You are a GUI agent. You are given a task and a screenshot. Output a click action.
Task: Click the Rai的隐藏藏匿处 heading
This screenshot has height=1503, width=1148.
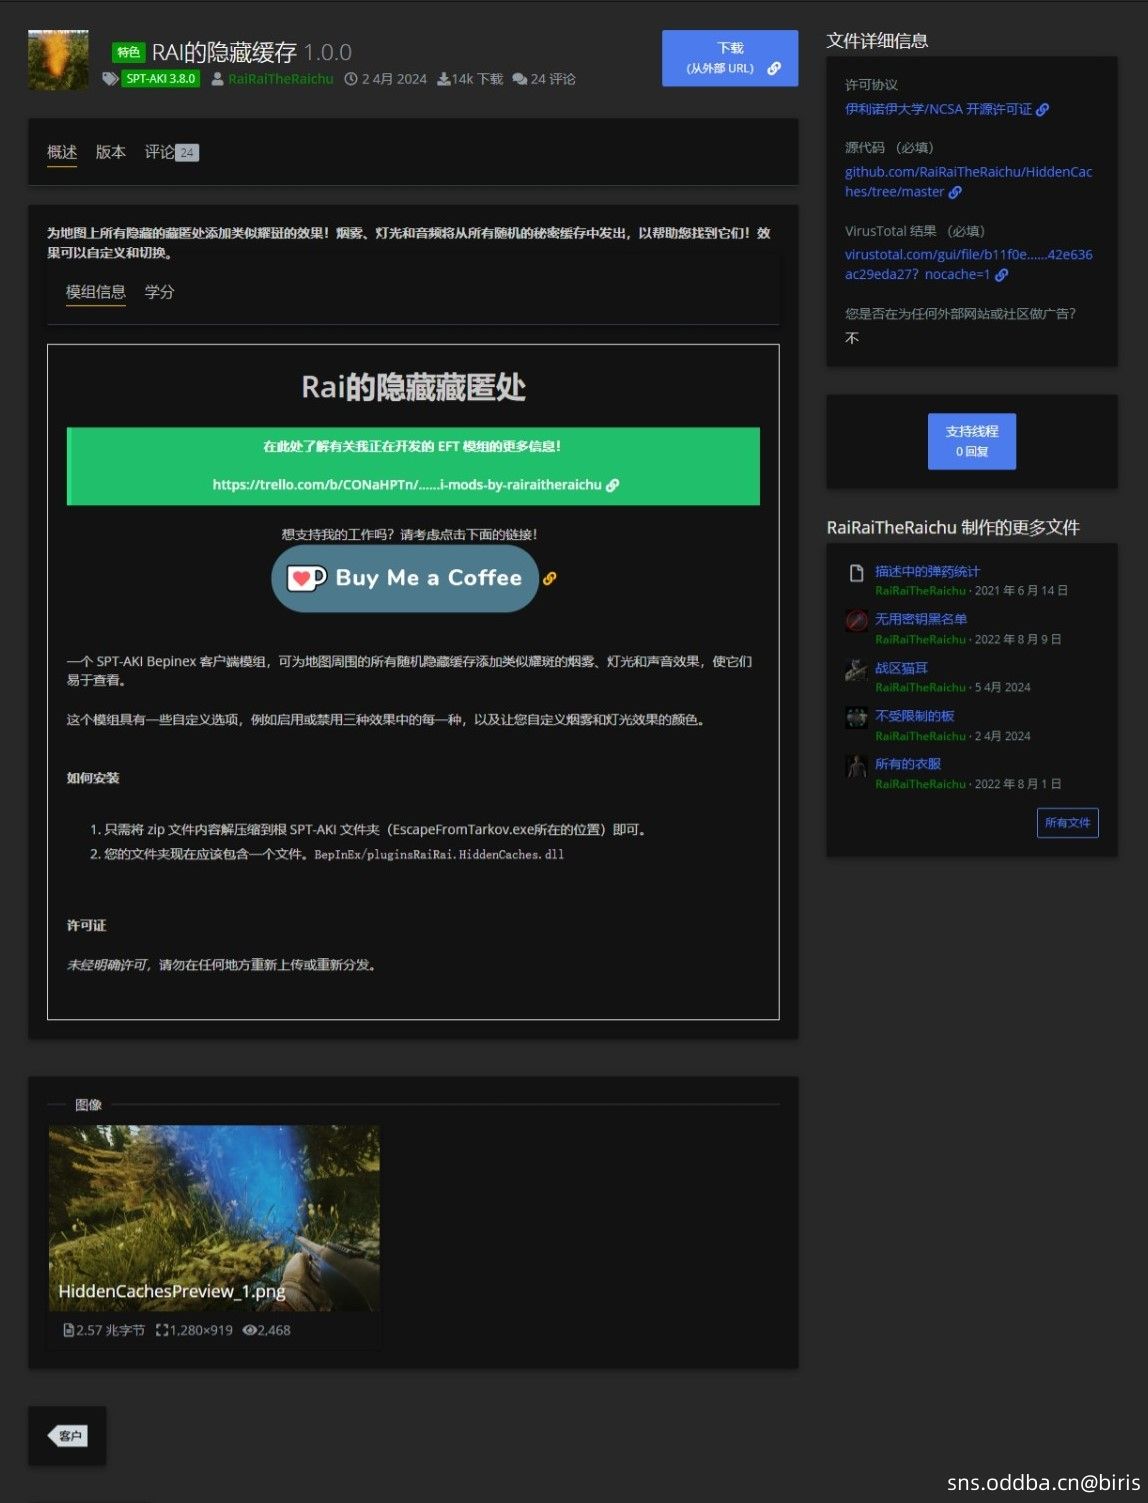coord(413,387)
